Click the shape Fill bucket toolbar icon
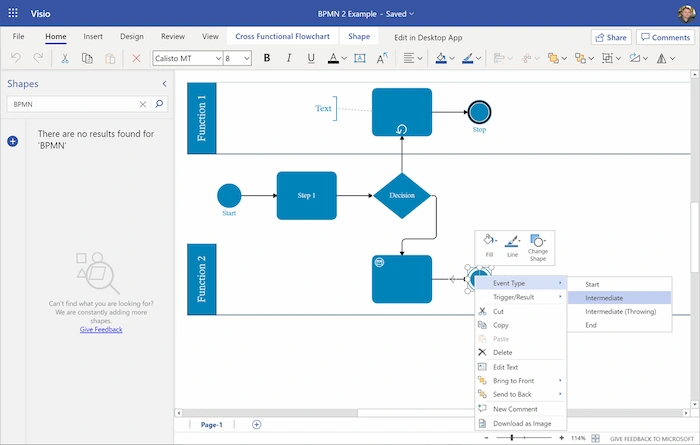 pos(441,58)
